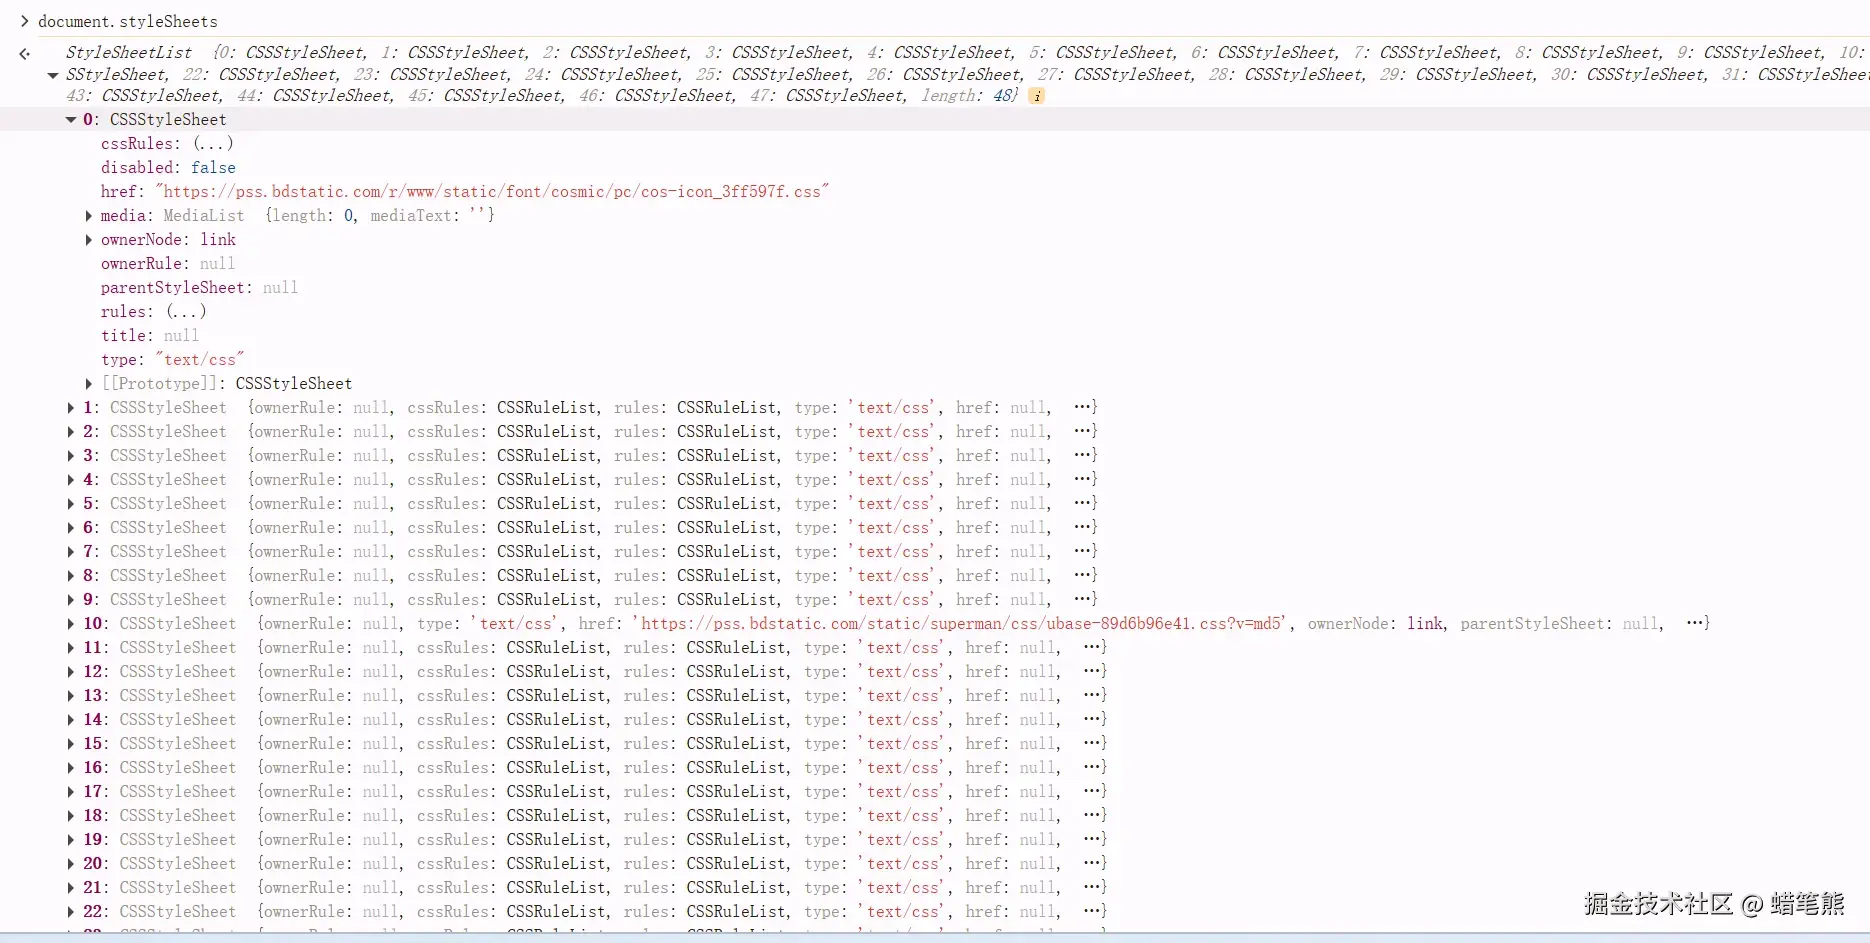Expand stylesheet entry 21
1870x943 pixels.
click(x=71, y=888)
